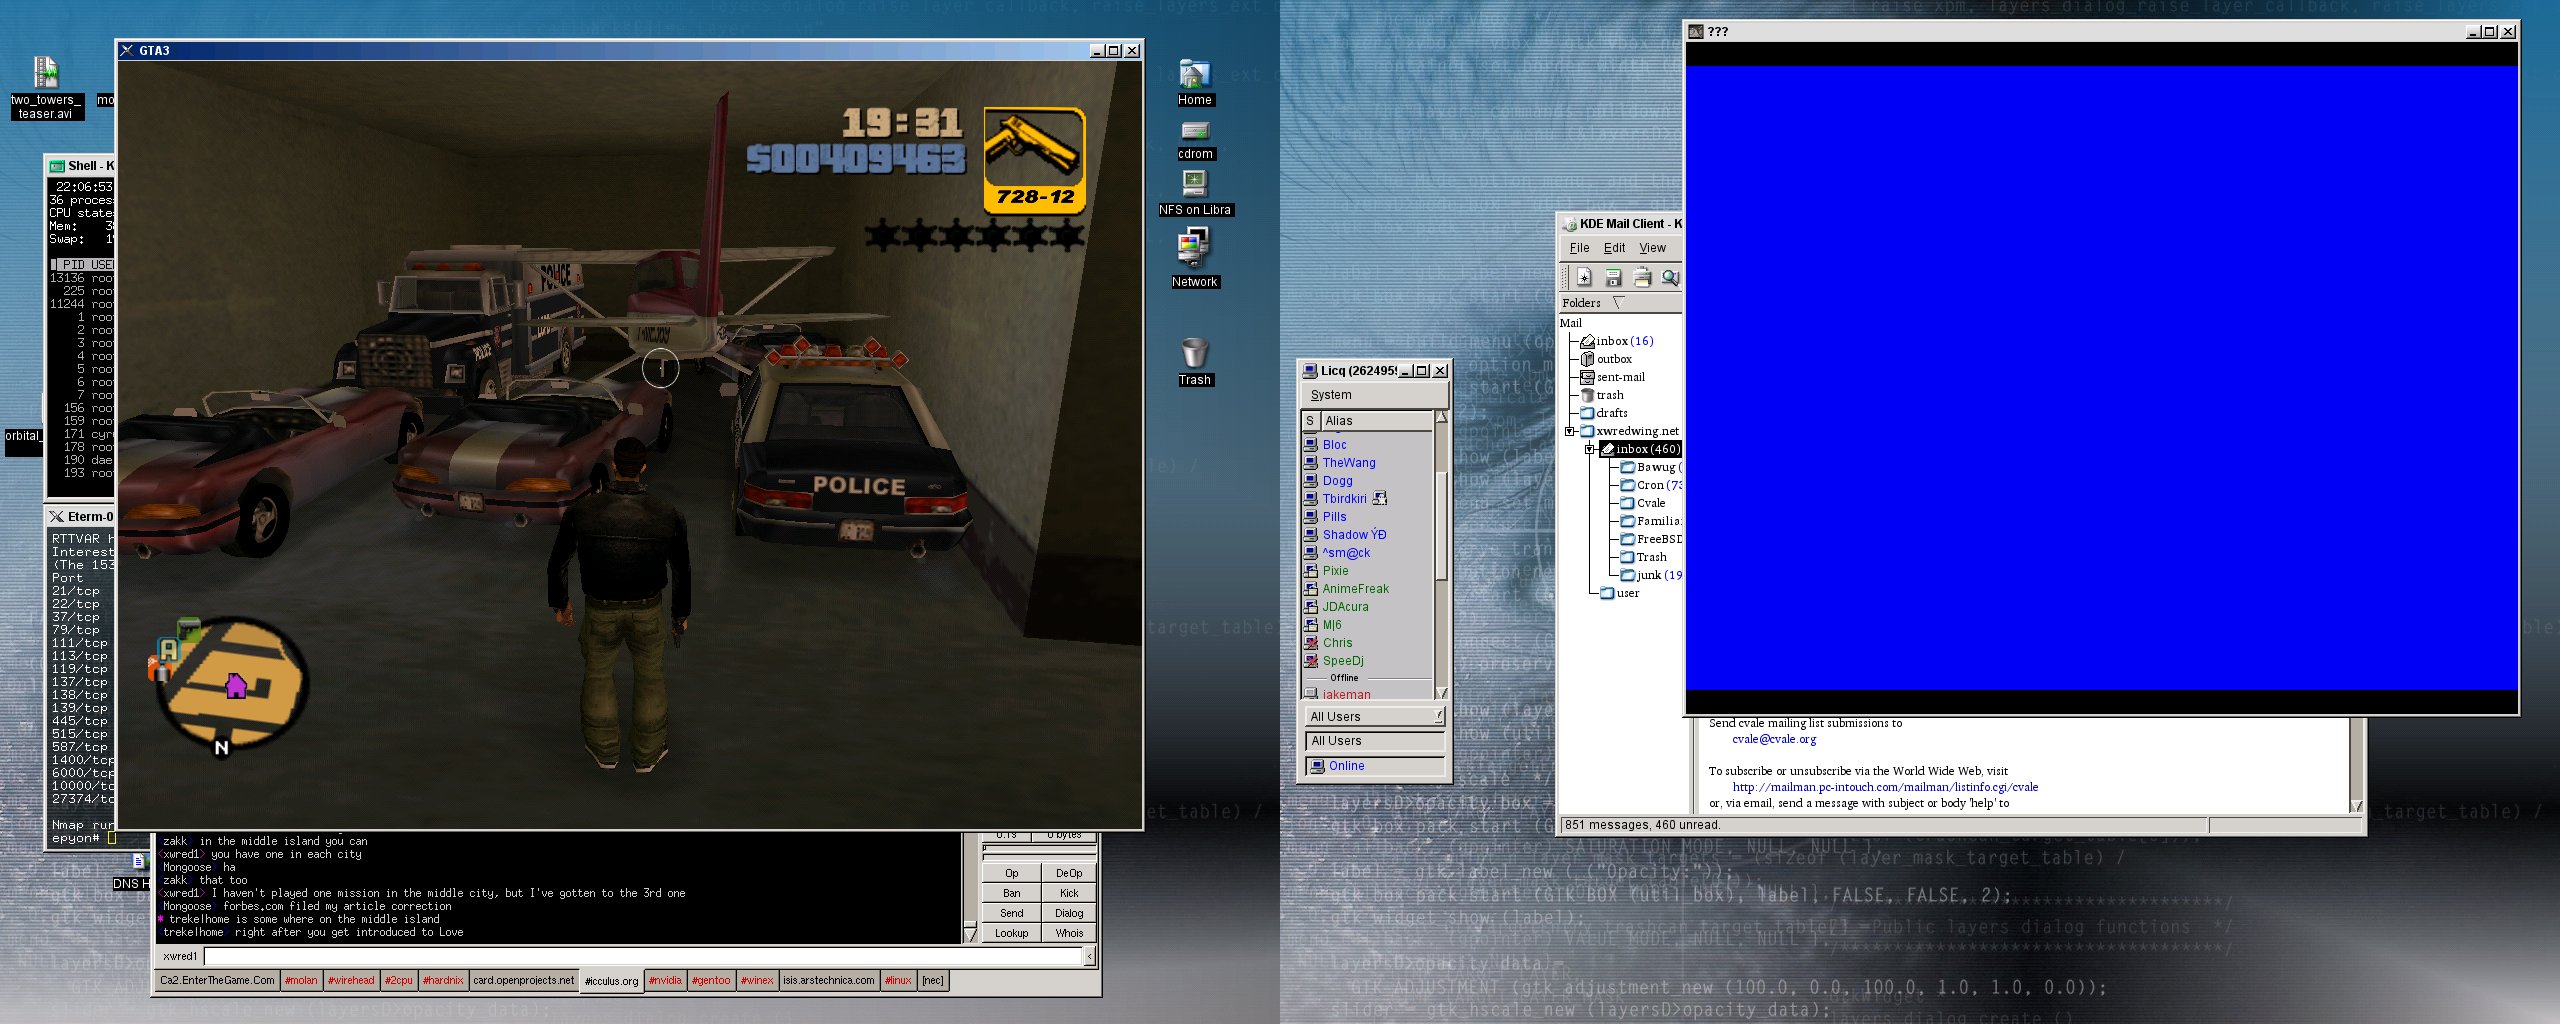The height and width of the screenshot is (1024, 2560).
Task: Switch to the isis.arstechnica.com tab
Action: click(829, 980)
